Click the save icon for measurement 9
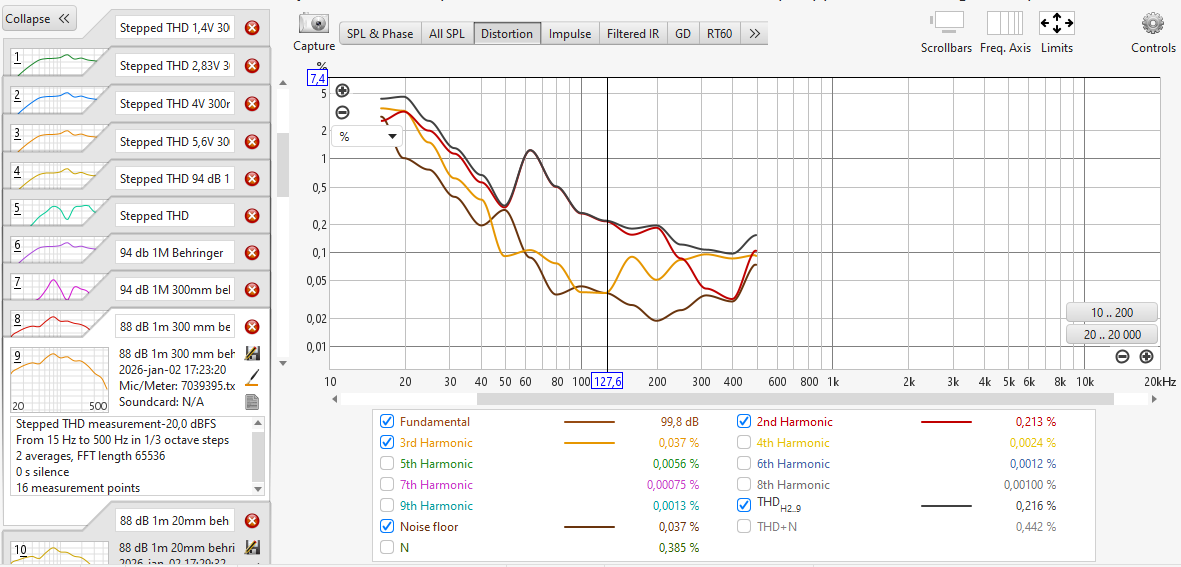This screenshot has height=567, width=1181. (x=252, y=354)
